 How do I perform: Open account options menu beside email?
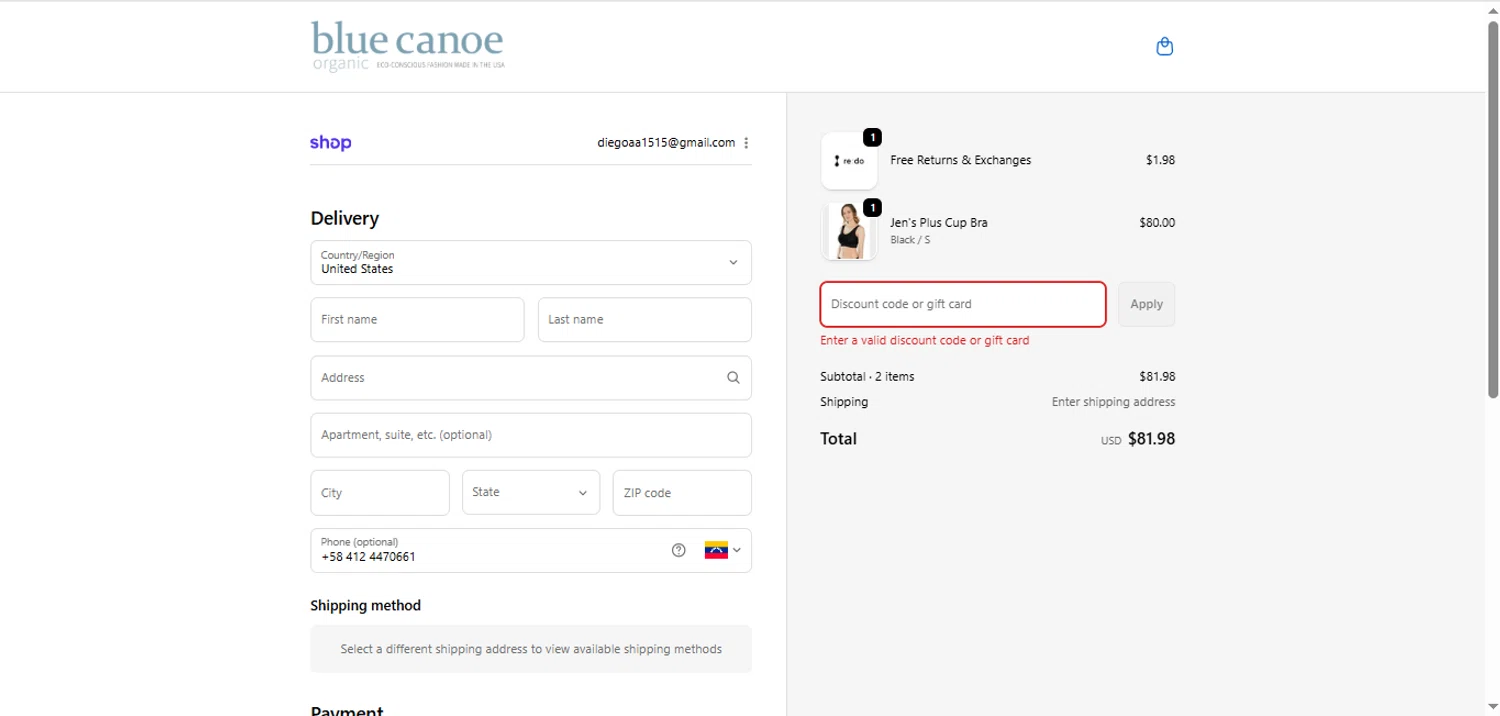click(x=746, y=143)
